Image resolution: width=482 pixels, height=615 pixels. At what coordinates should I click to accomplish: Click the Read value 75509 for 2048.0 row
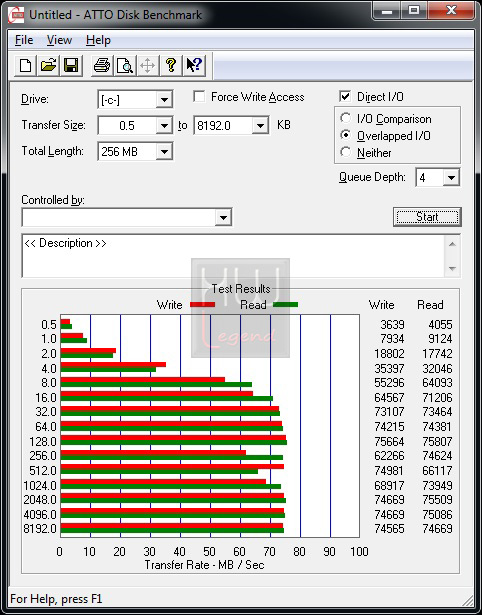pyautogui.click(x=437, y=500)
